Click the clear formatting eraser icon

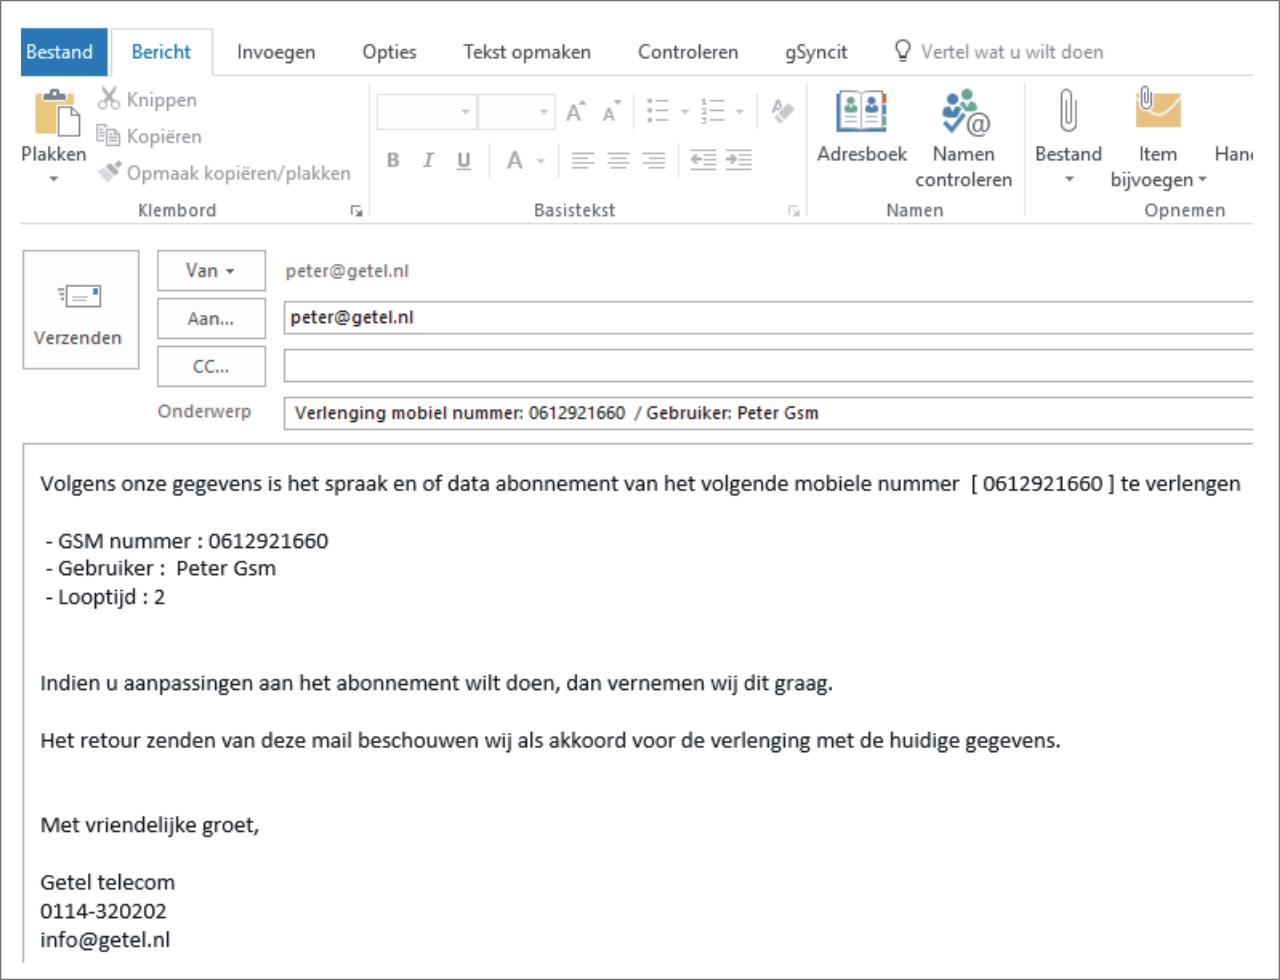[x=782, y=111]
